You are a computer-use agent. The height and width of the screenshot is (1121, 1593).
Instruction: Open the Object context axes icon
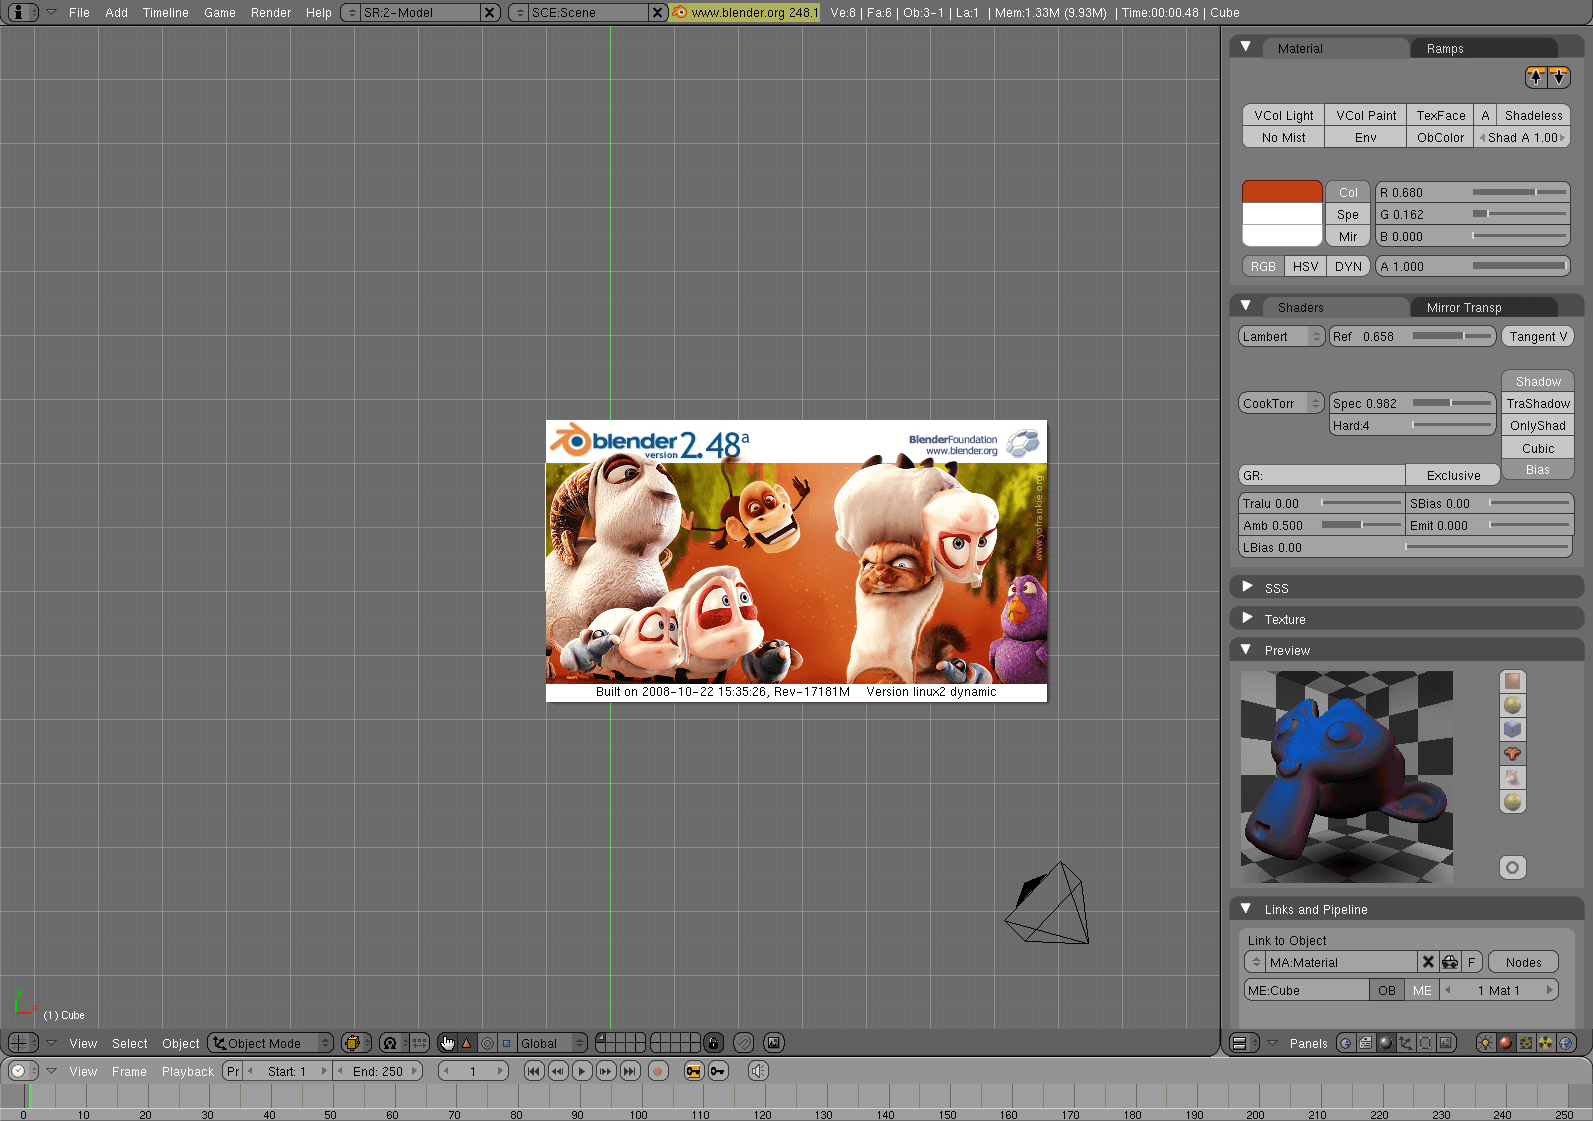click(x=1406, y=1043)
